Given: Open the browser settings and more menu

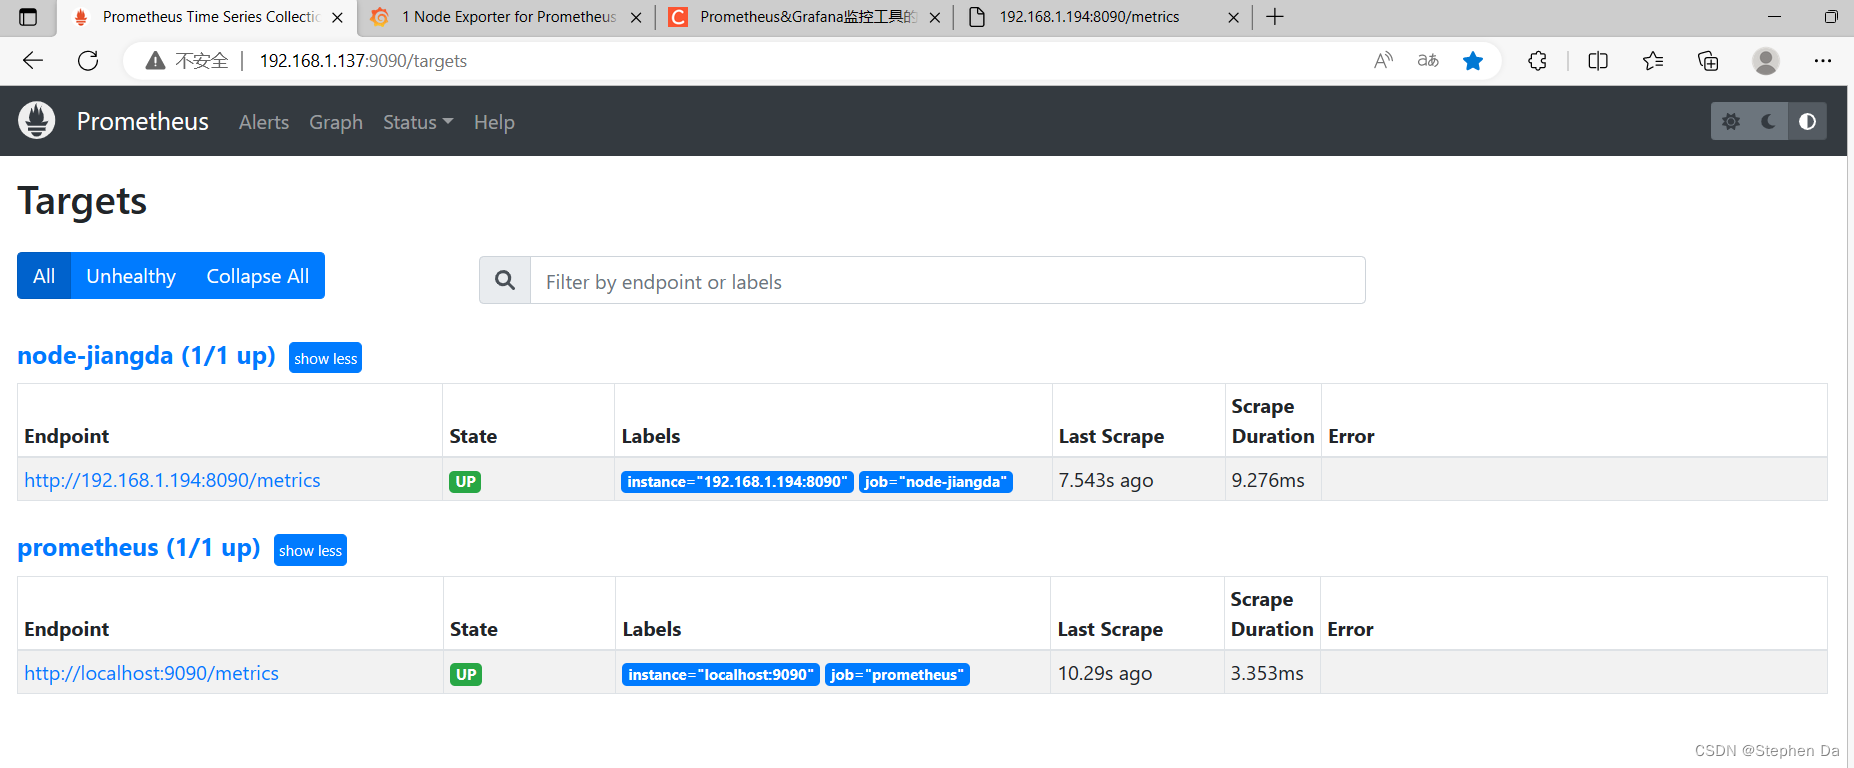Looking at the screenshot, I should tap(1823, 61).
